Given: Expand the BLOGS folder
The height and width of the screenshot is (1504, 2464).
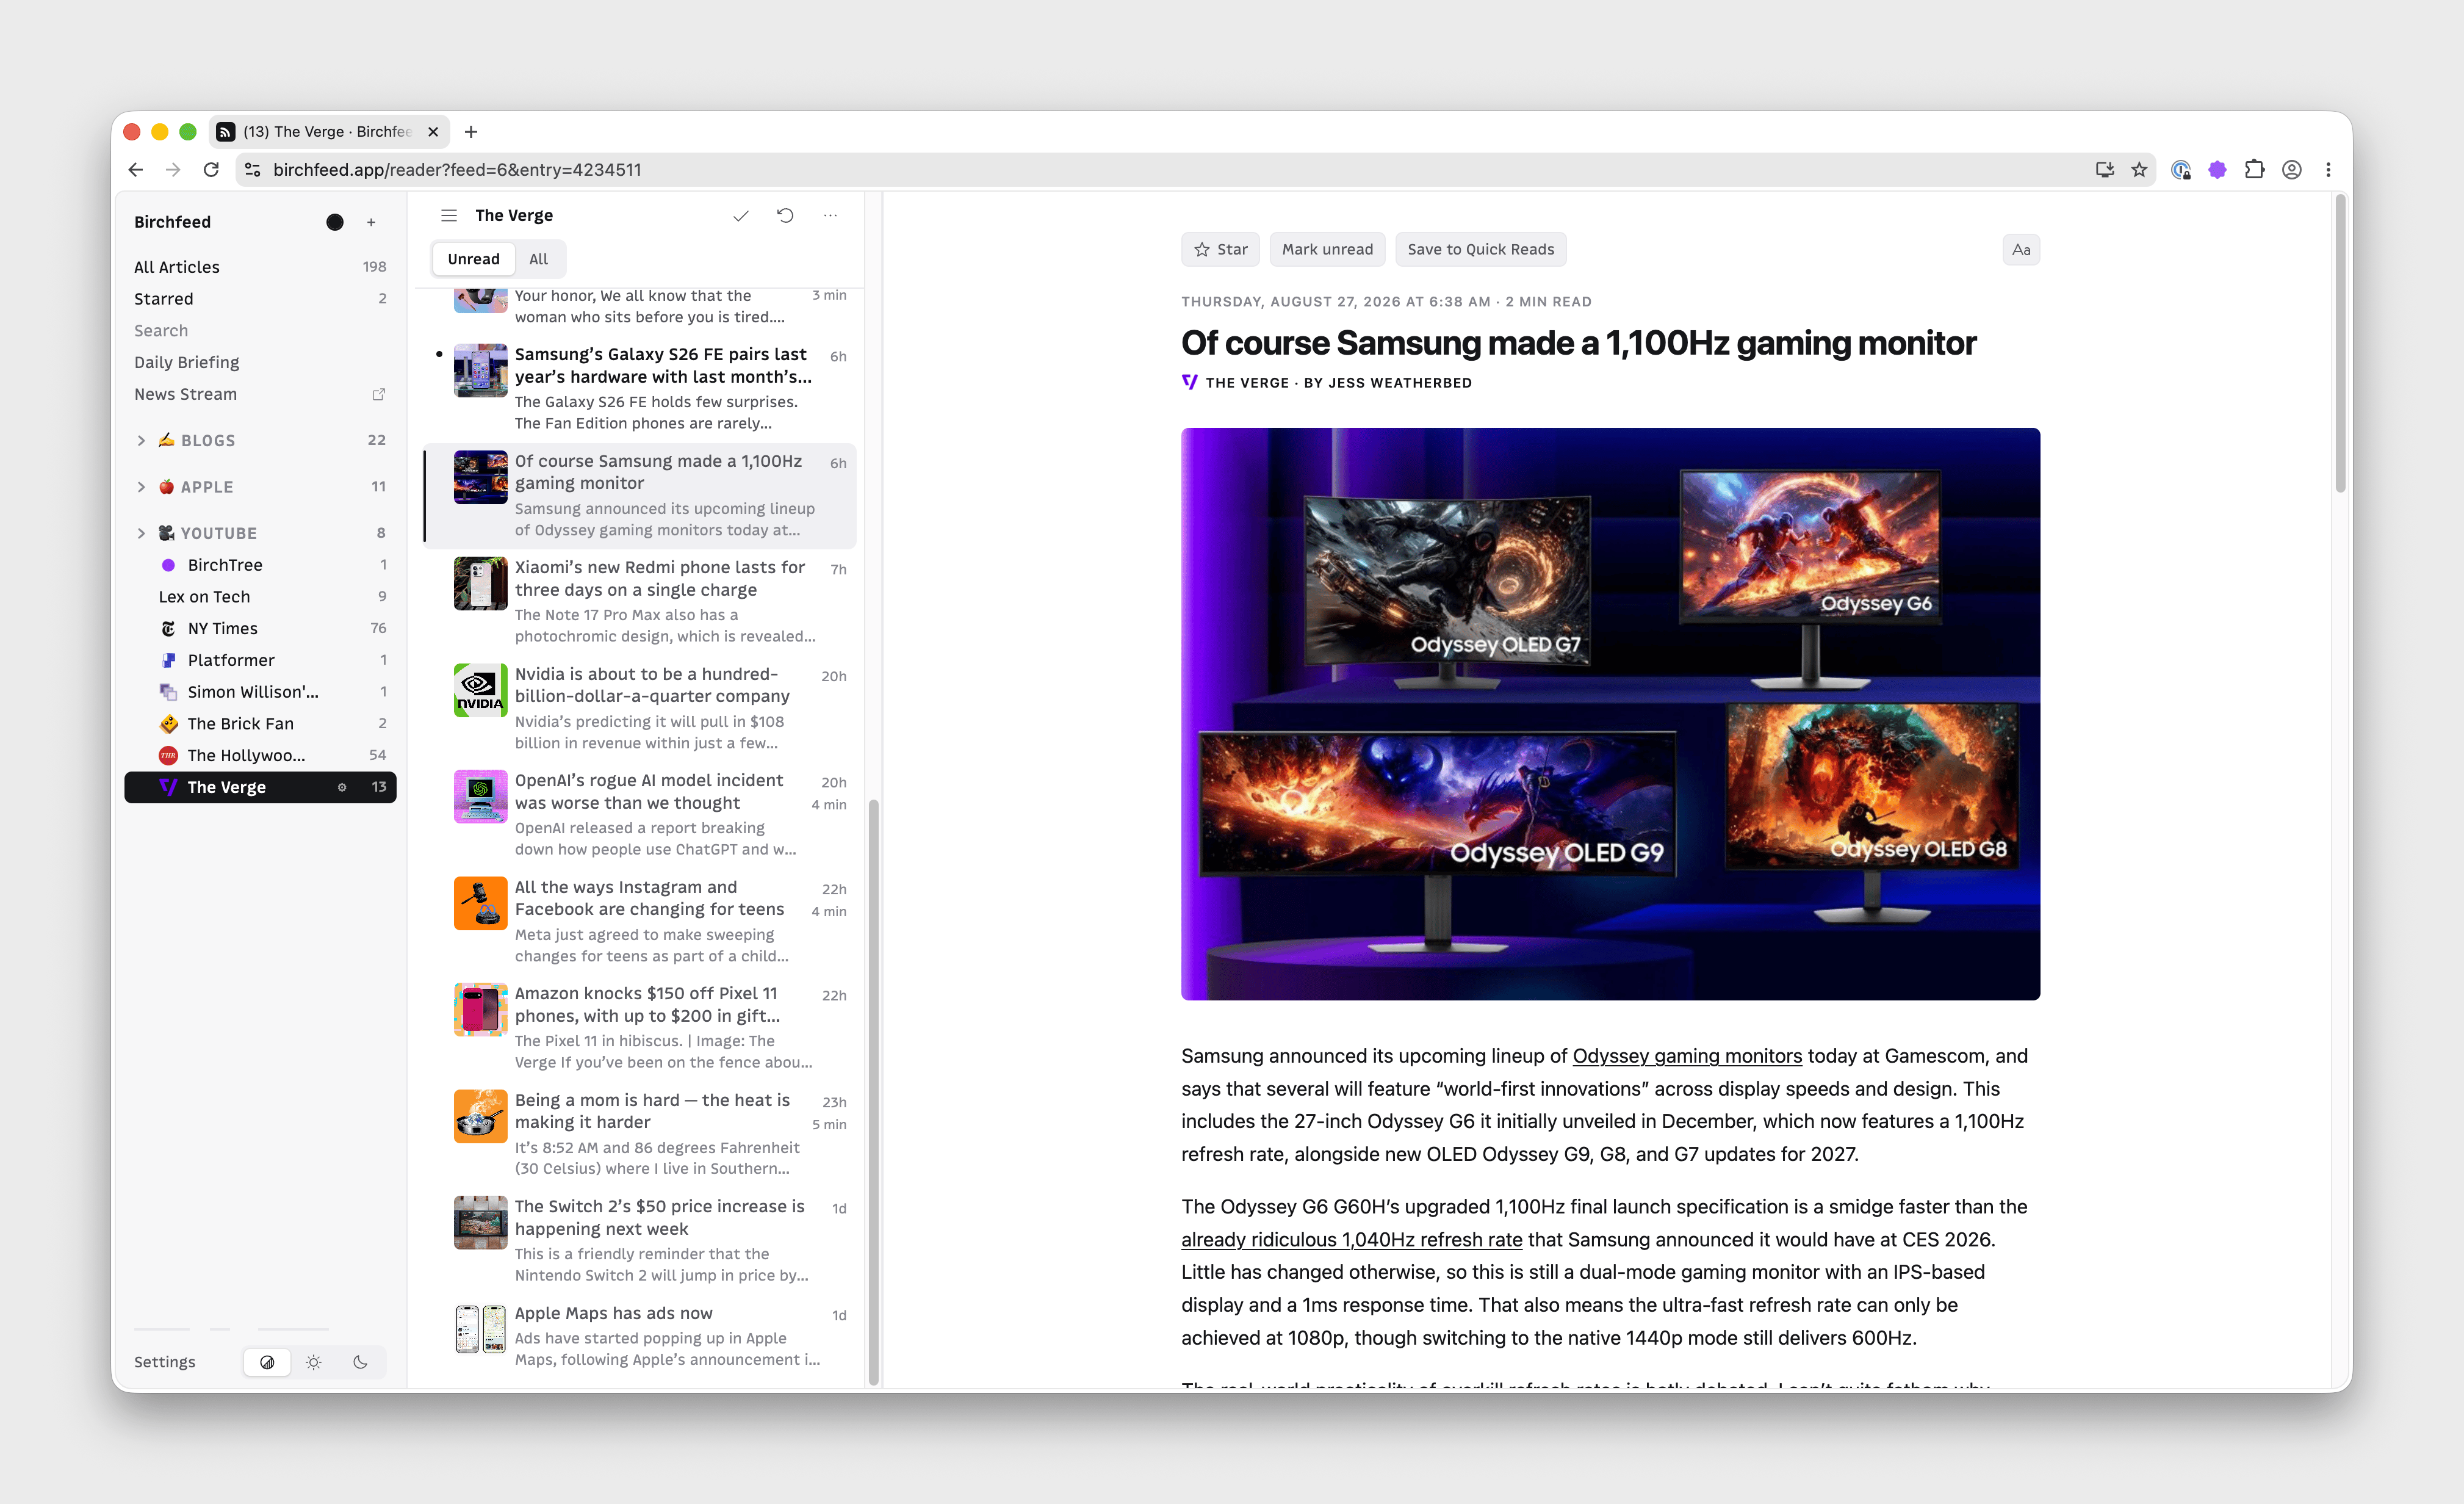Looking at the screenshot, I should (x=141, y=440).
